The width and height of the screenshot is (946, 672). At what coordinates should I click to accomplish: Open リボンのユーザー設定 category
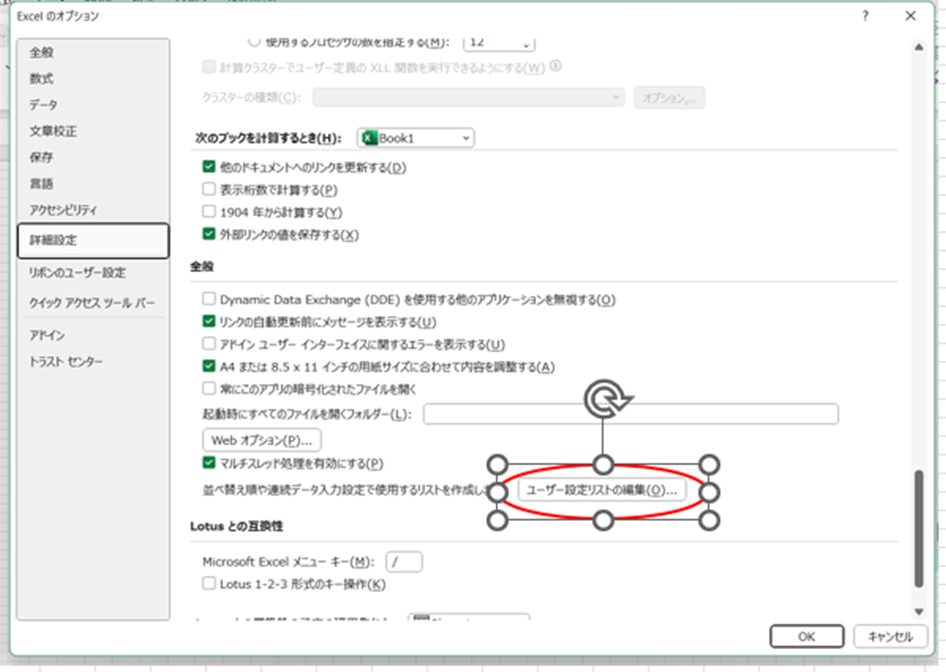click(x=78, y=272)
